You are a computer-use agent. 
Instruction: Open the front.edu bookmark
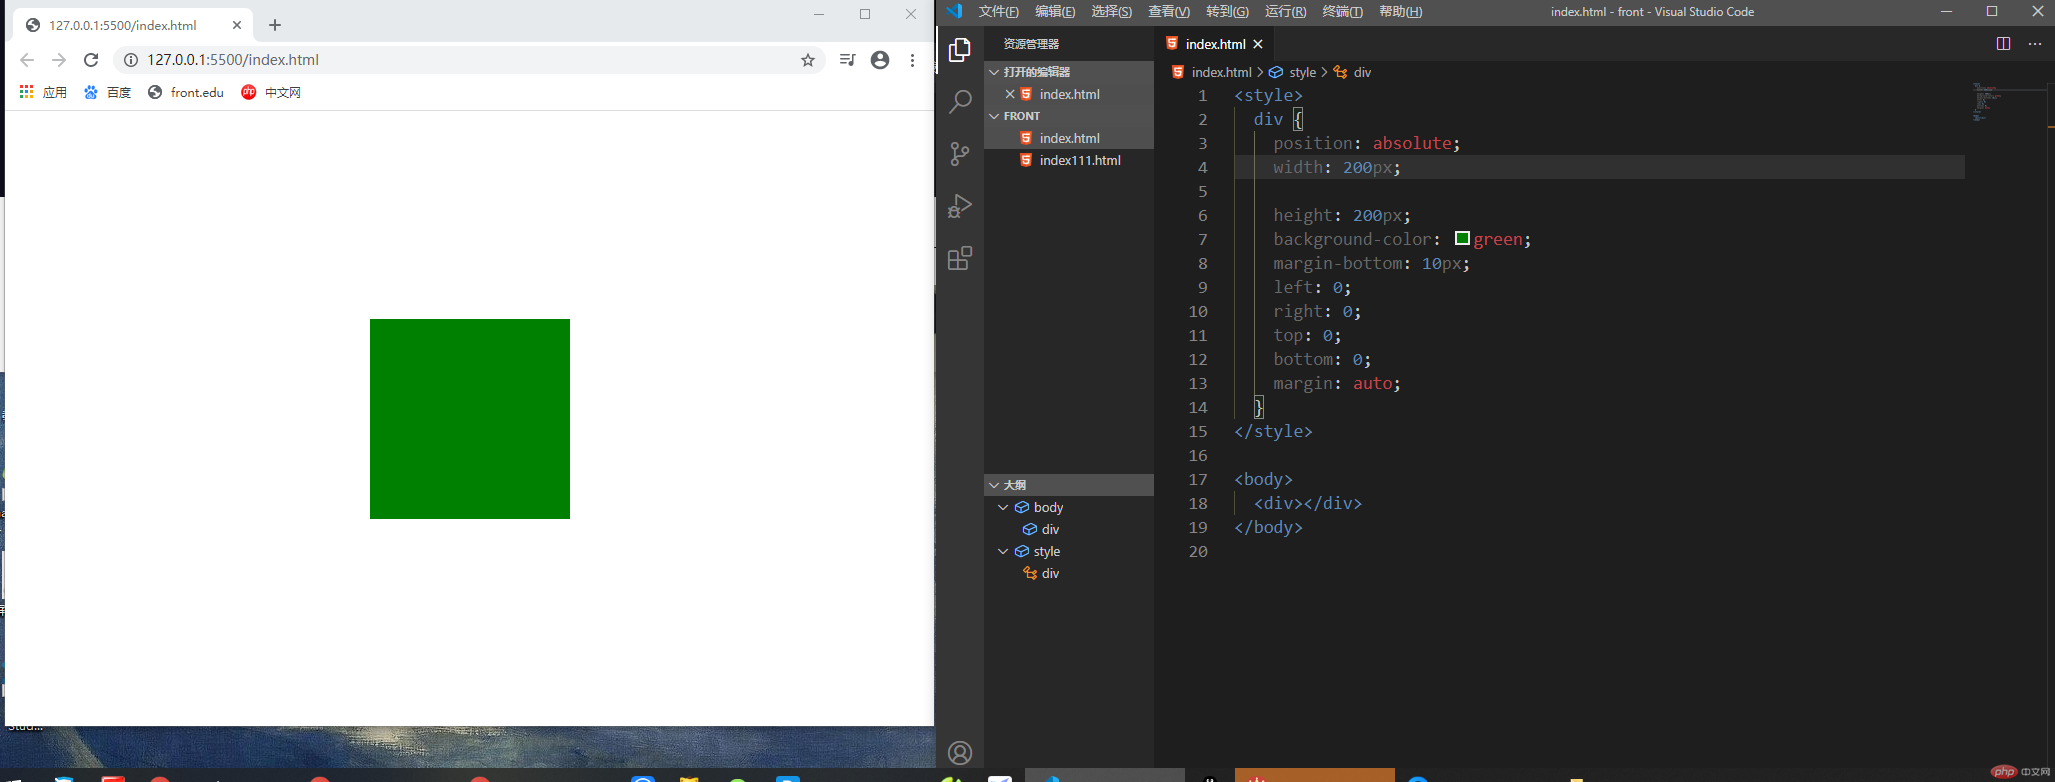(x=186, y=92)
